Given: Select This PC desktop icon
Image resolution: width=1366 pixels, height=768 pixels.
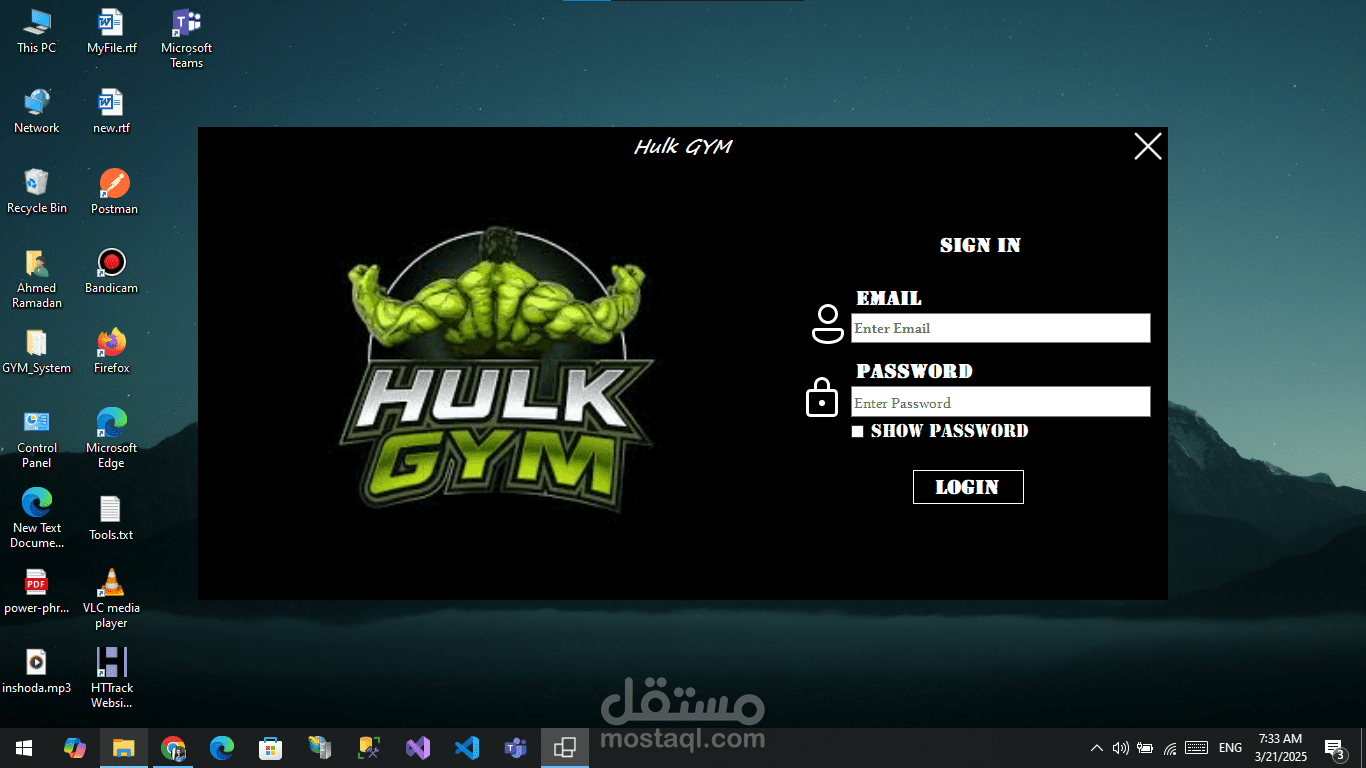Looking at the screenshot, I should 37,31.
